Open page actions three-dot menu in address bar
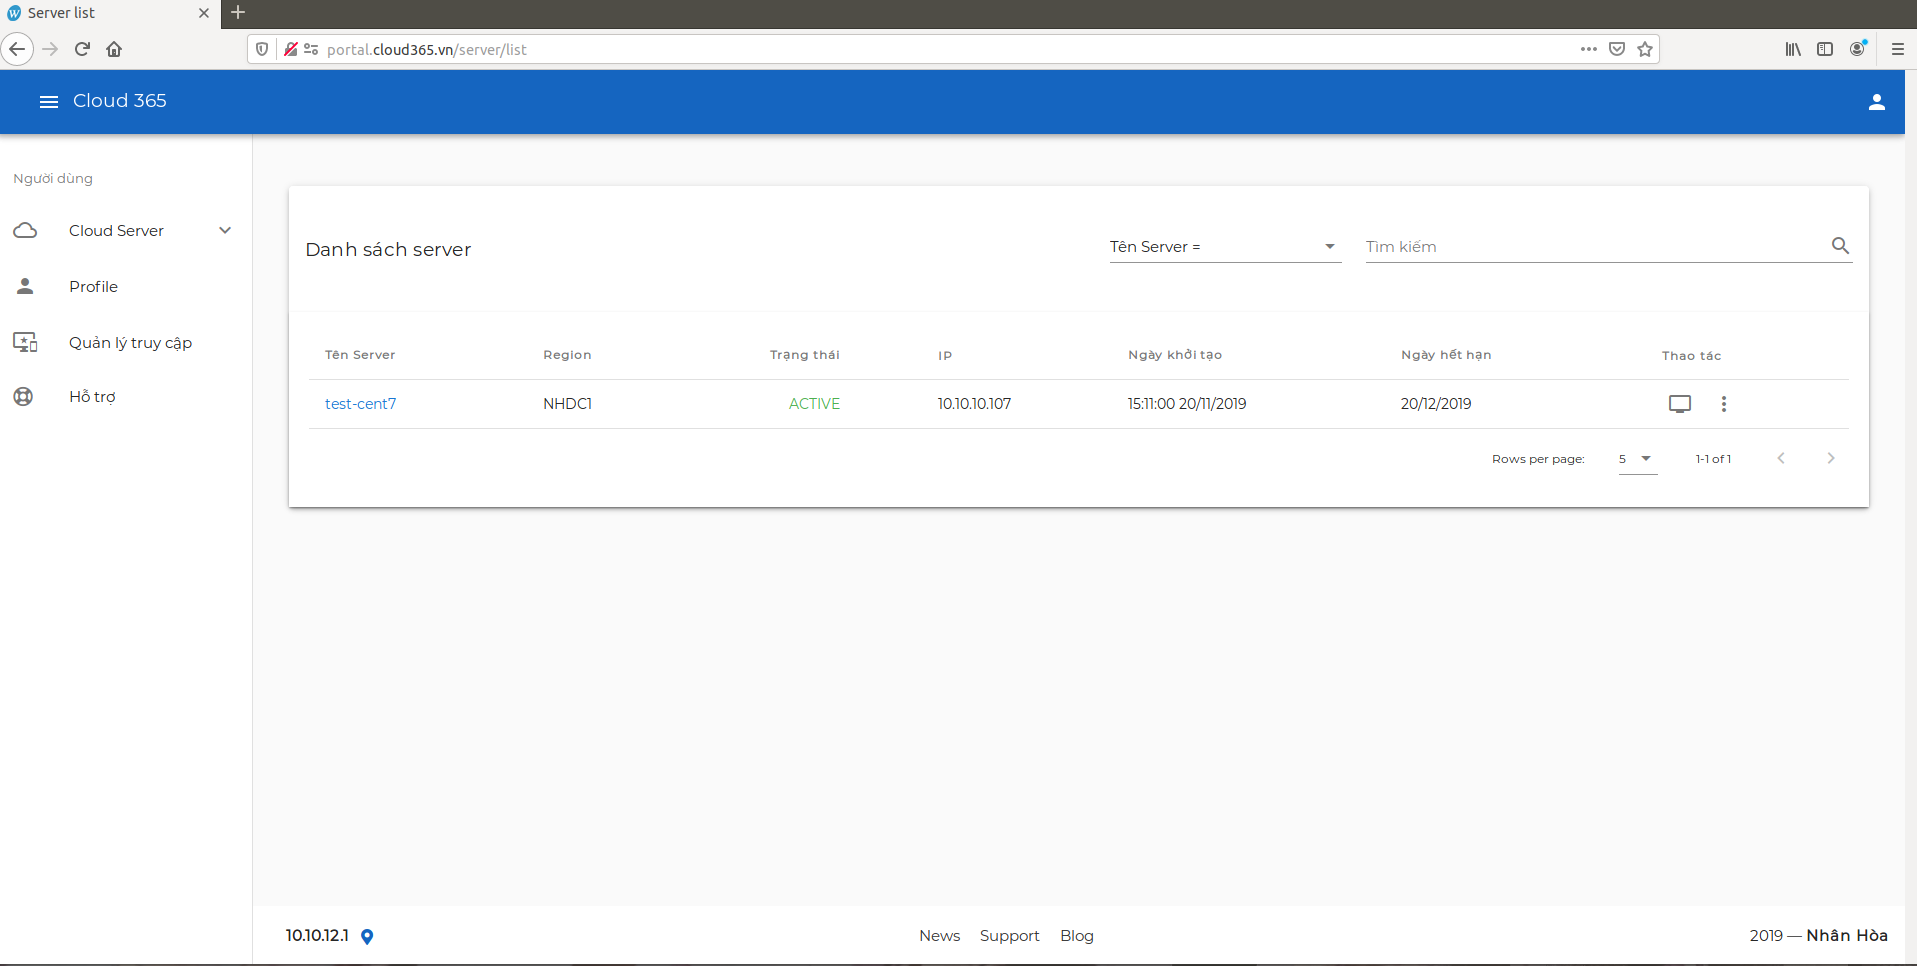The width and height of the screenshot is (1917, 966). pos(1588,49)
